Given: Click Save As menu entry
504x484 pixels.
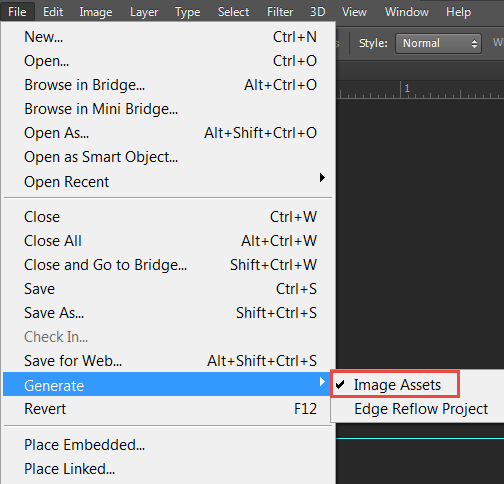Looking at the screenshot, I should click(170, 313).
